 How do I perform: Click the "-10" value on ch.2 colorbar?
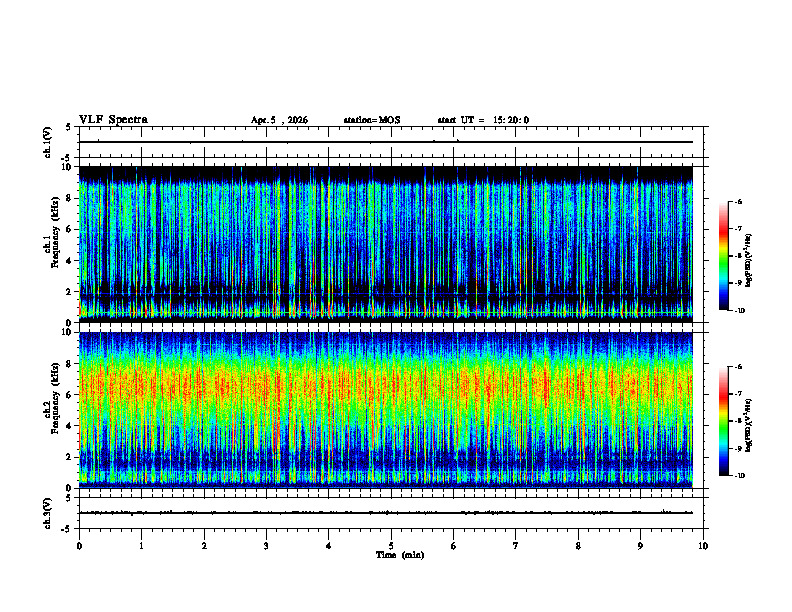coord(739,476)
